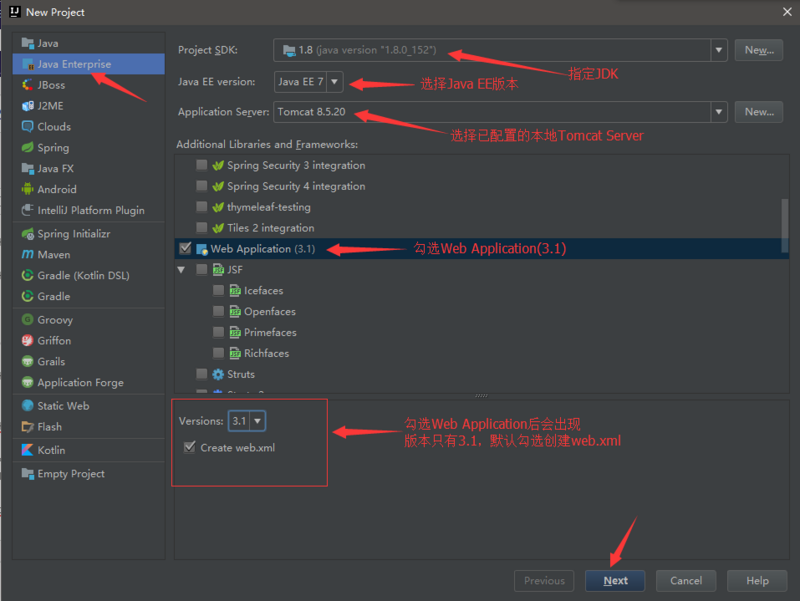The image size is (800, 601).
Task: Select Java Enterprise project type
Action: (89, 64)
